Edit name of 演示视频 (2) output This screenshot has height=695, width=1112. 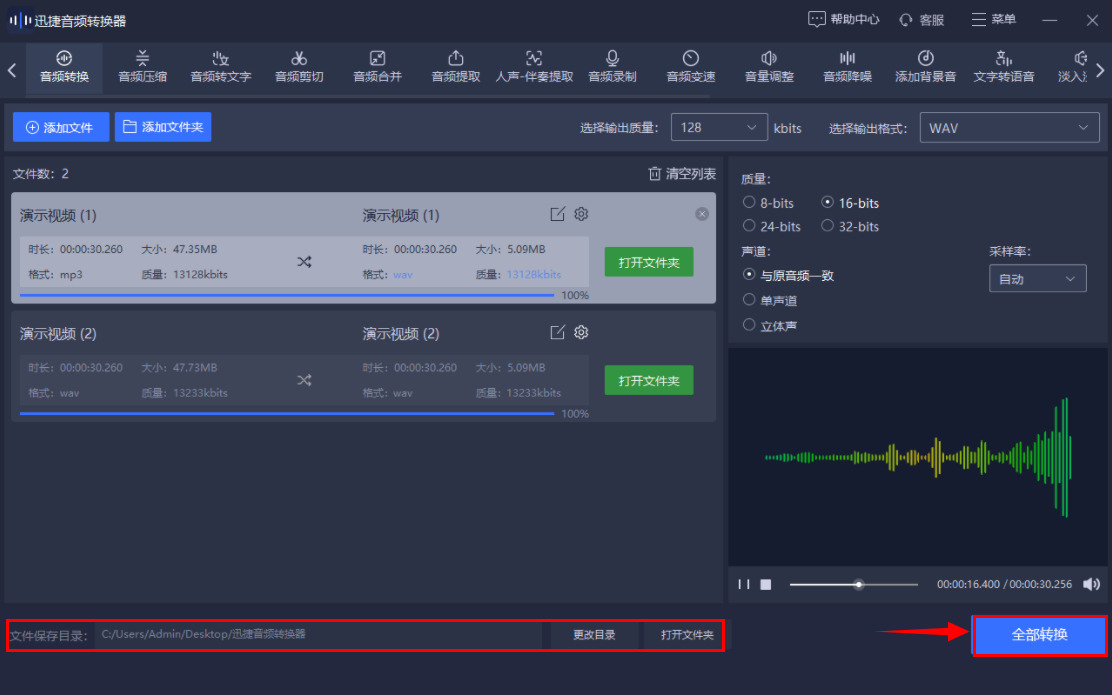[x=557, y=333]
